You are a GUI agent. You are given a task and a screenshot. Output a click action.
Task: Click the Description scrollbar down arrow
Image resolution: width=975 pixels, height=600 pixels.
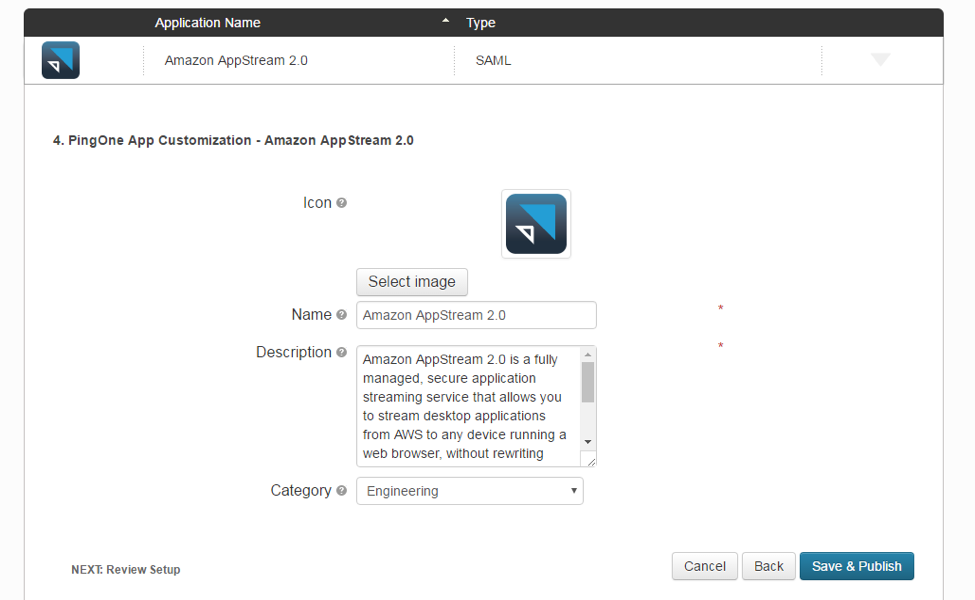coord(588,441)
